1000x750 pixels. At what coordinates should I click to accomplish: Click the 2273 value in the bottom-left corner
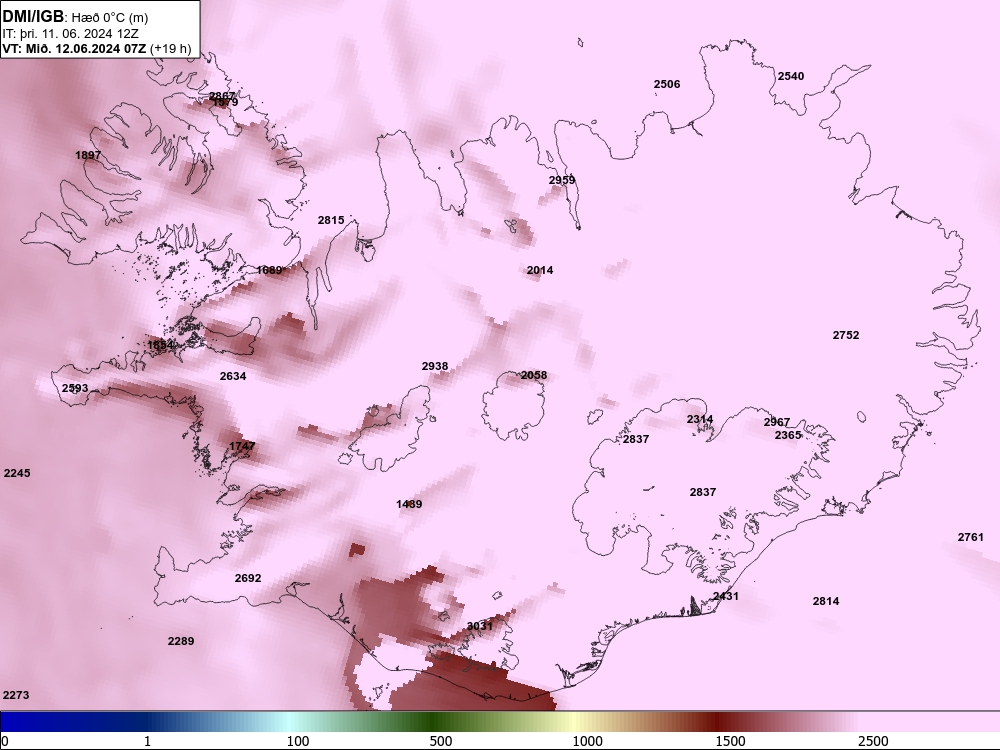click(x=16, y=695)
